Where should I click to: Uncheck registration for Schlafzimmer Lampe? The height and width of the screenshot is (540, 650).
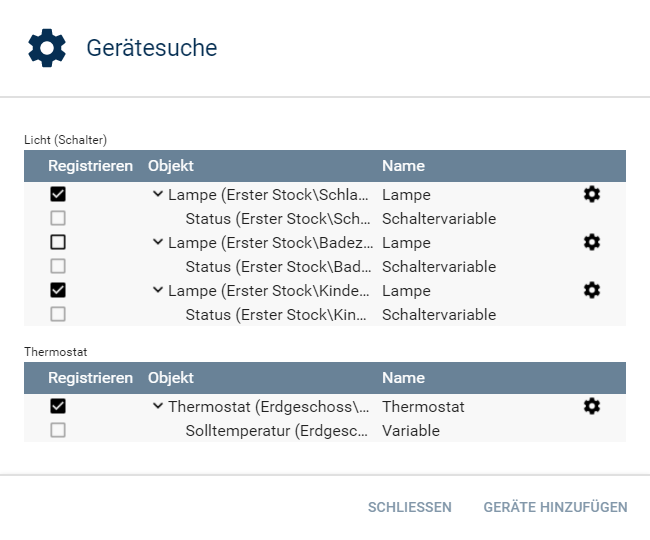click(58, 194)
